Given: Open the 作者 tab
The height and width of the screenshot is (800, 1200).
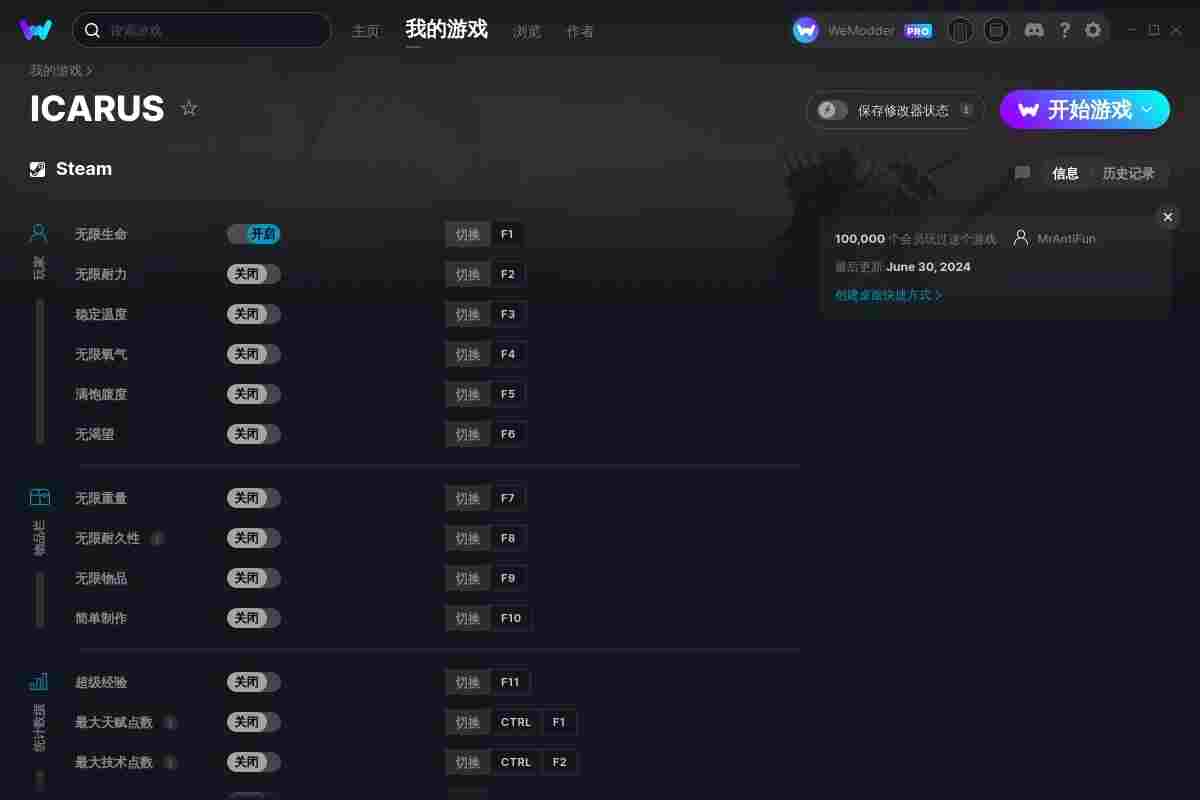Looking at the screenshot, I should pos(580,31).
